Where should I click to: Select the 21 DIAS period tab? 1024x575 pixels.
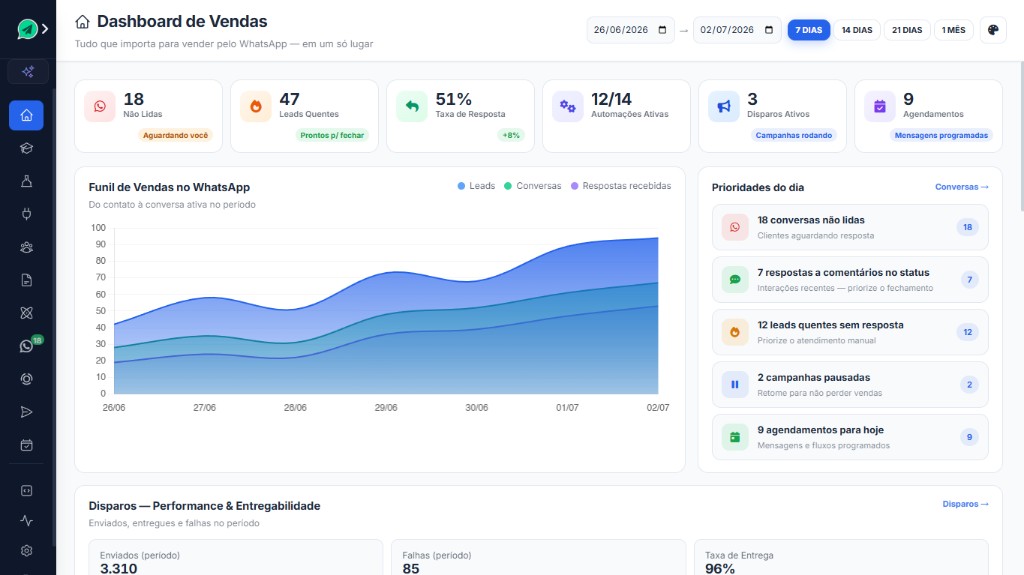[907, 30]
